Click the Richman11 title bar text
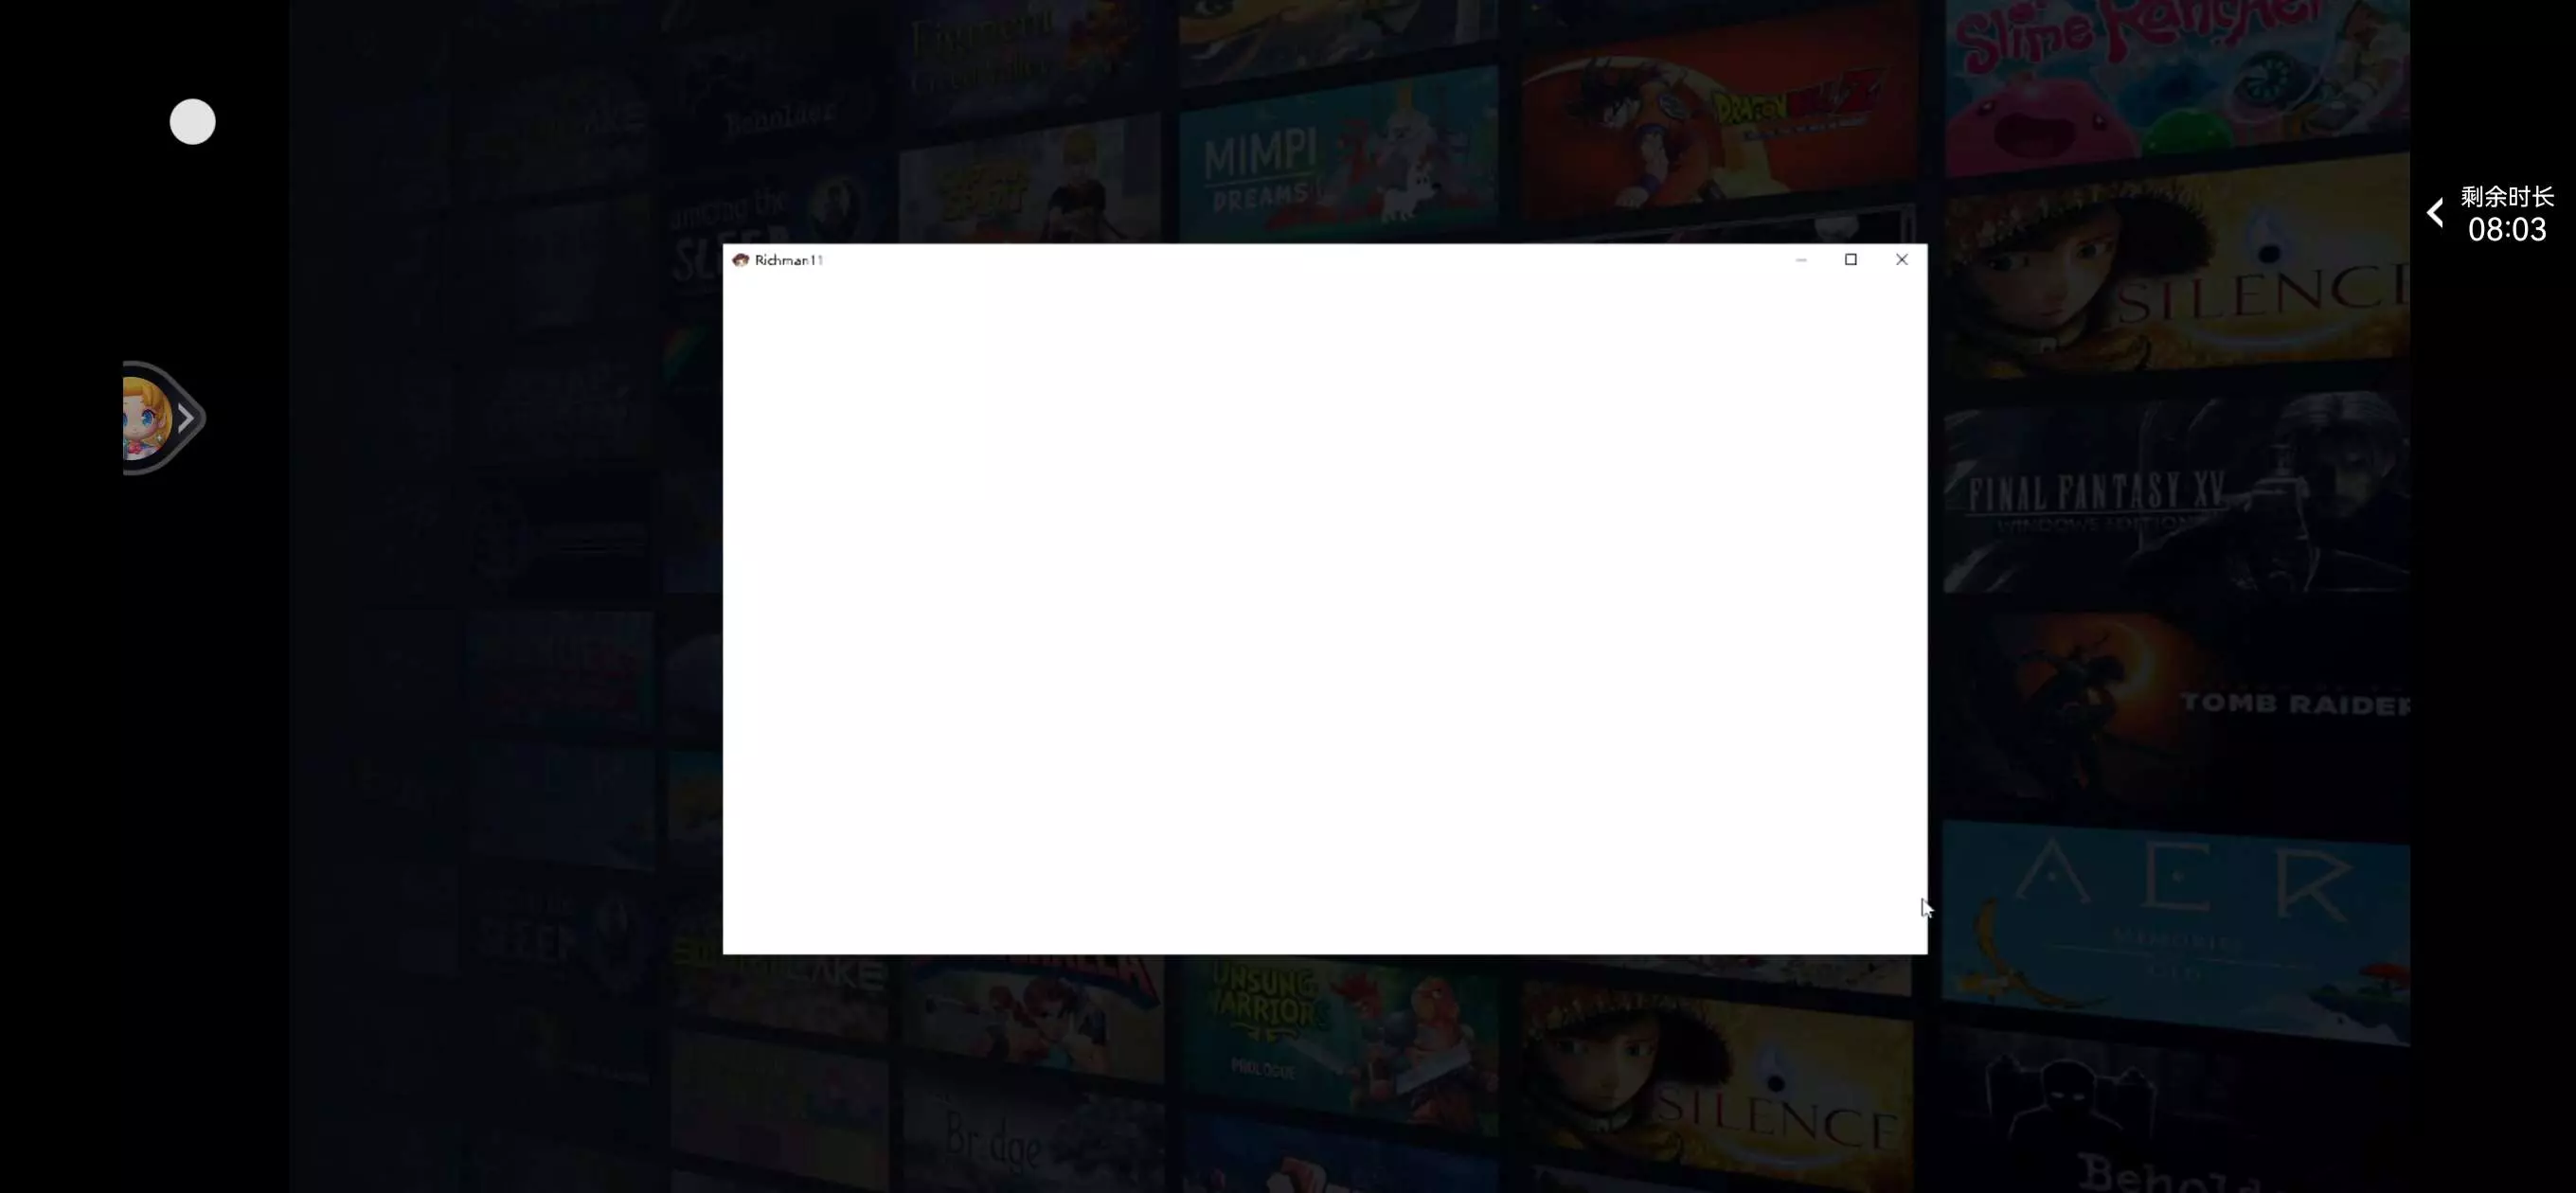 click(x=788, y=260)
